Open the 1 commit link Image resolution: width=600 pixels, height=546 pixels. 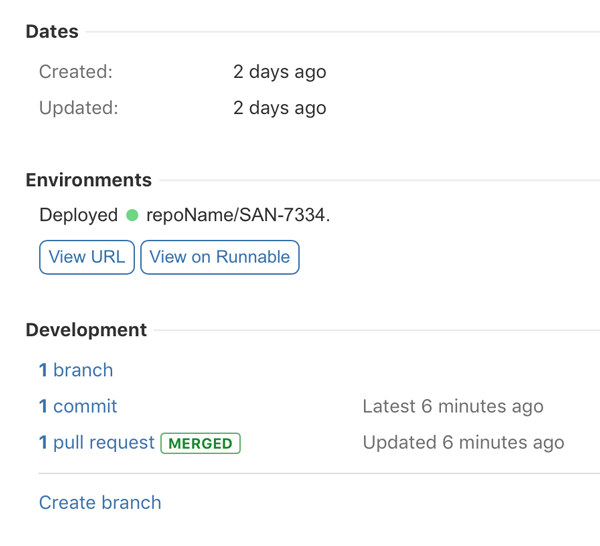[x=78, y=406]
